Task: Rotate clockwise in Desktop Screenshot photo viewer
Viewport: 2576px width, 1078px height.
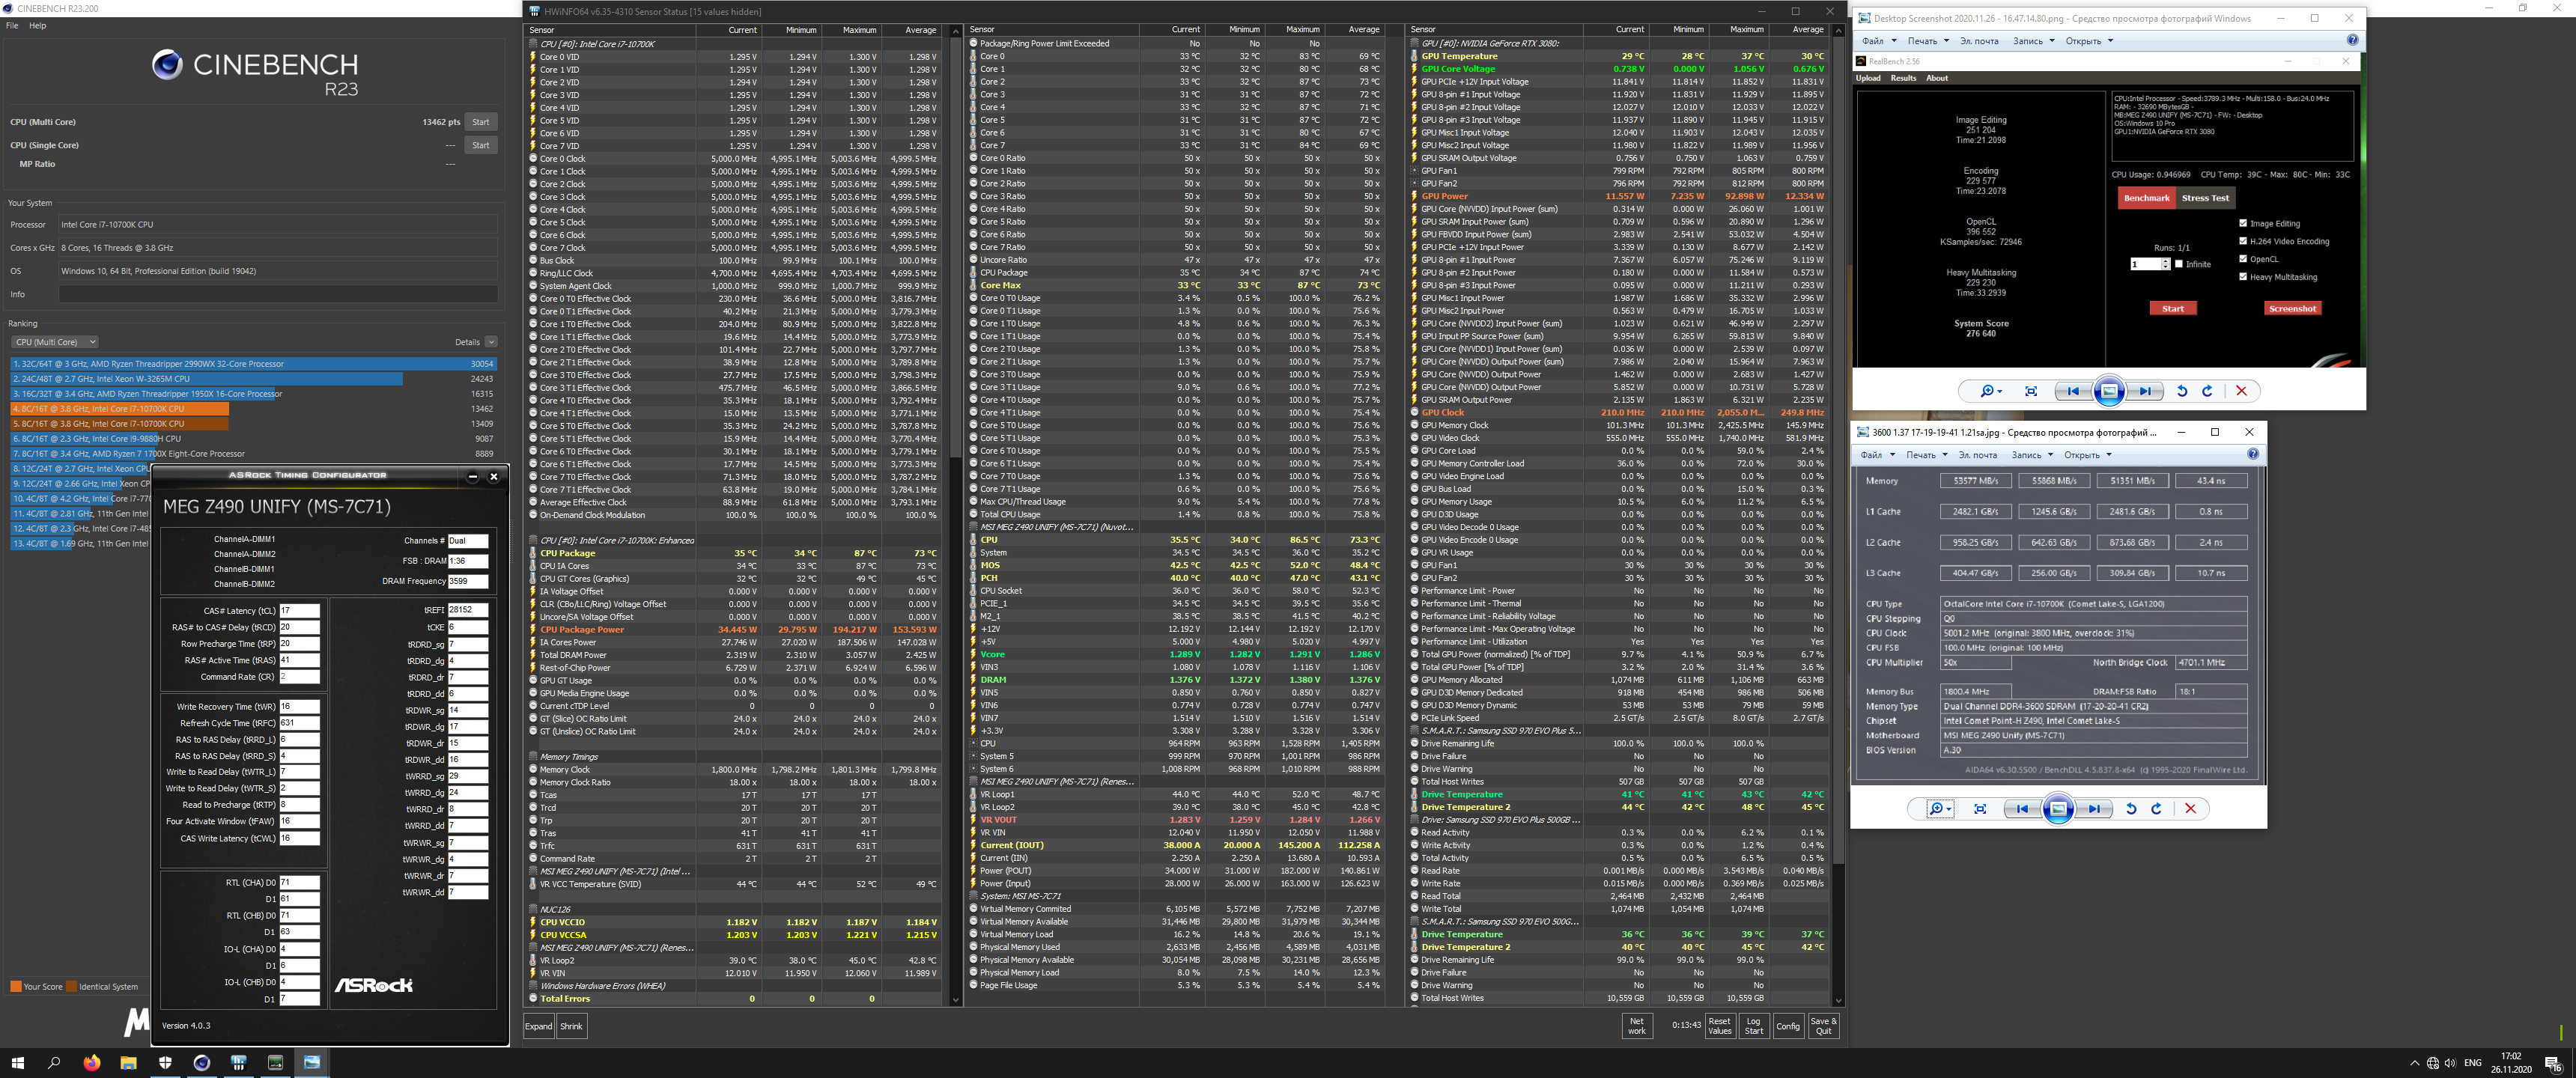Action: [x=2207, y=391]
